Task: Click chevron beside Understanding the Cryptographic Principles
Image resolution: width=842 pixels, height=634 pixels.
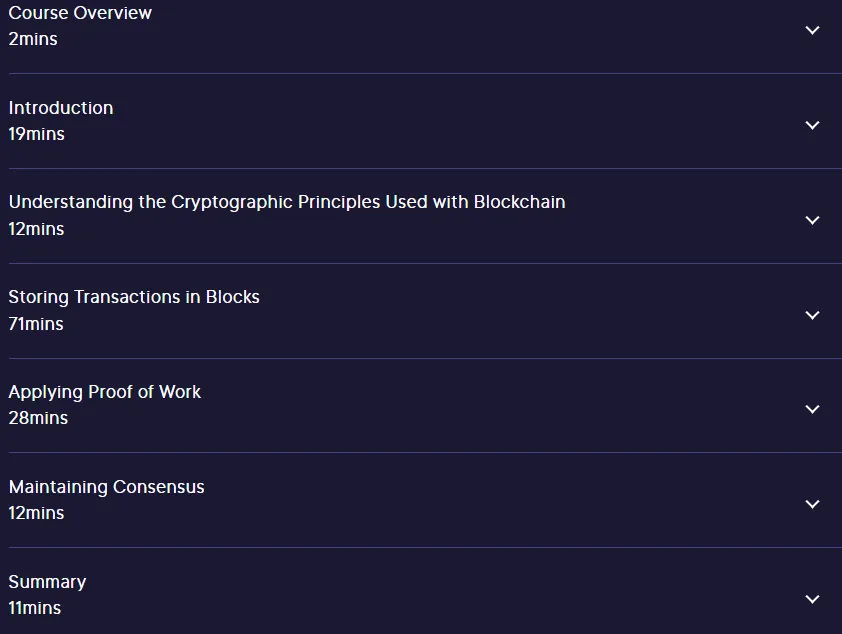Action: point(812,220)
